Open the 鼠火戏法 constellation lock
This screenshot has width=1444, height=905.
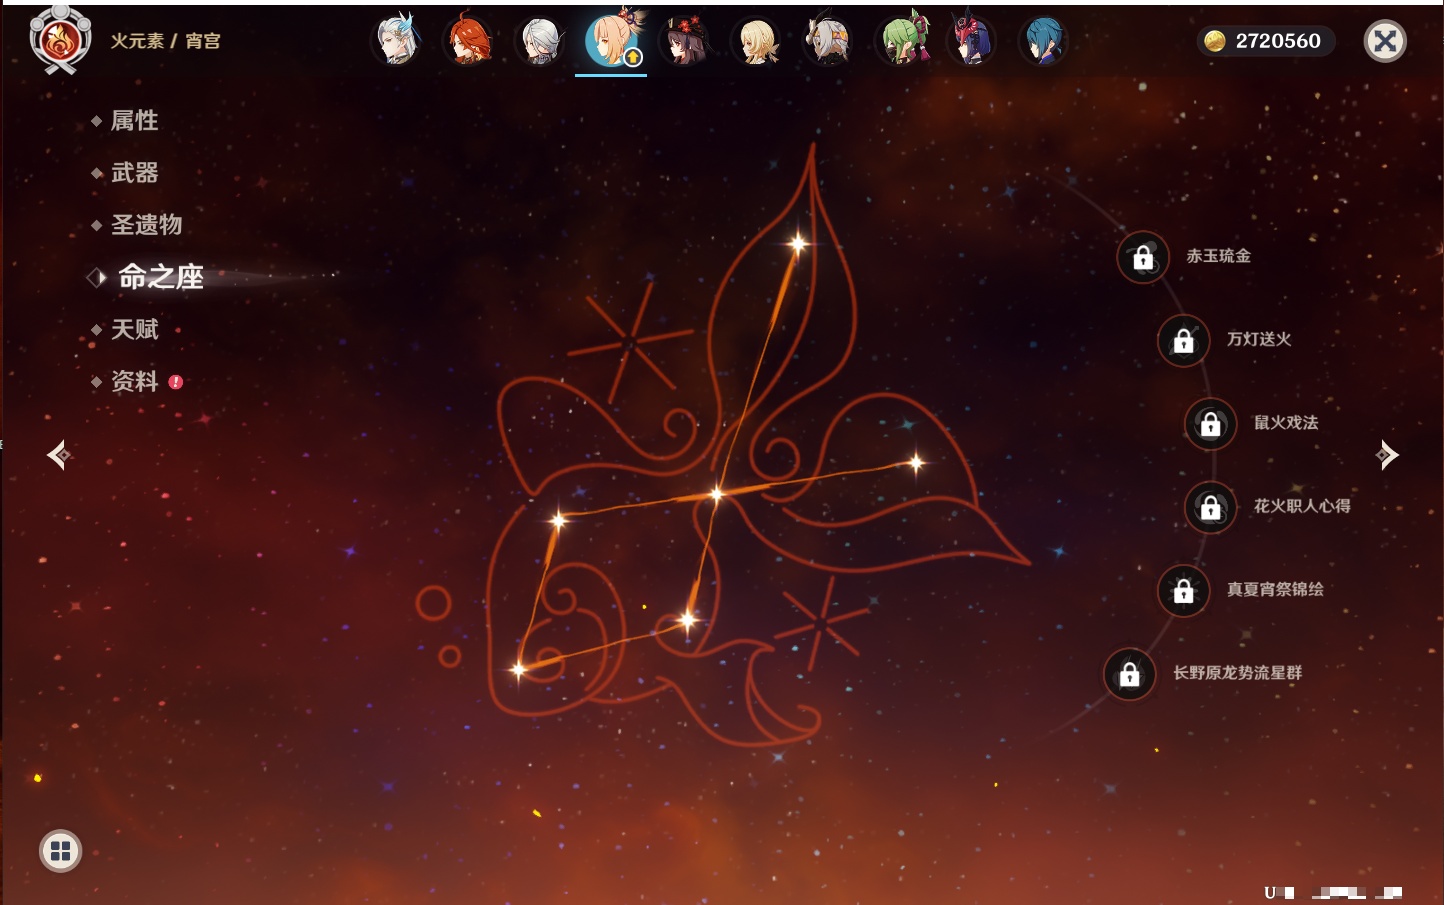coord(1210,424)
